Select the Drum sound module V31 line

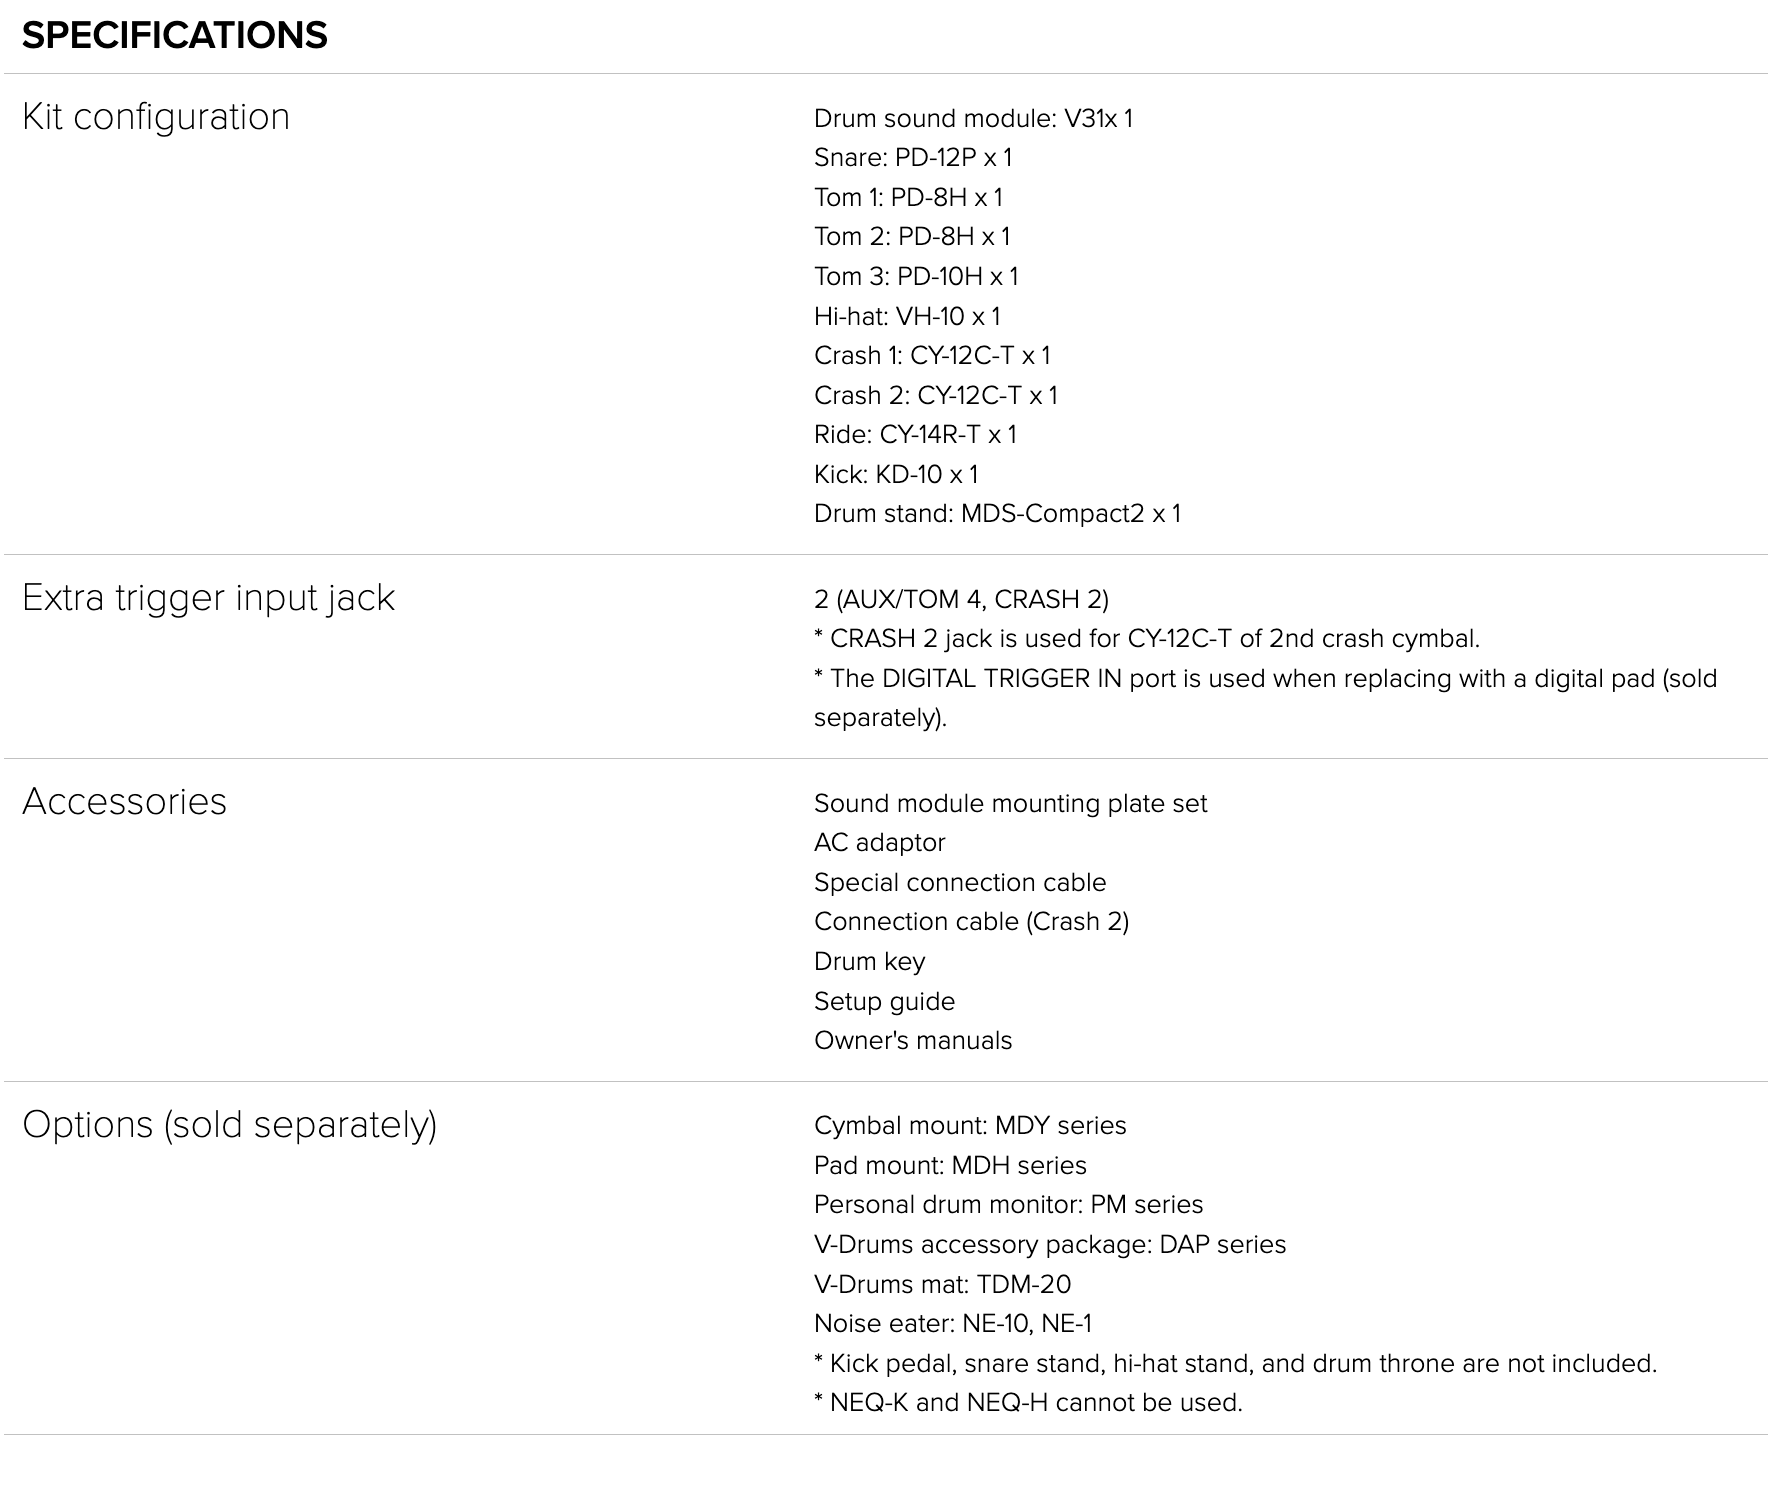[x=973, y=119]
